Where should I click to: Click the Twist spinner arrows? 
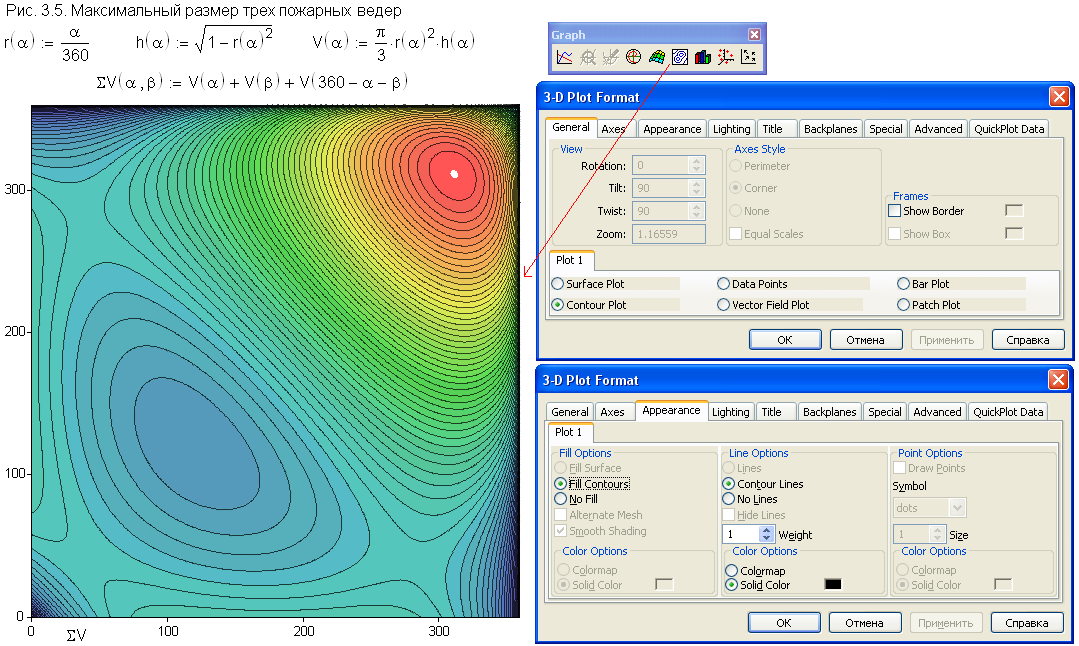pyautogui.click(x=696, y=211)
